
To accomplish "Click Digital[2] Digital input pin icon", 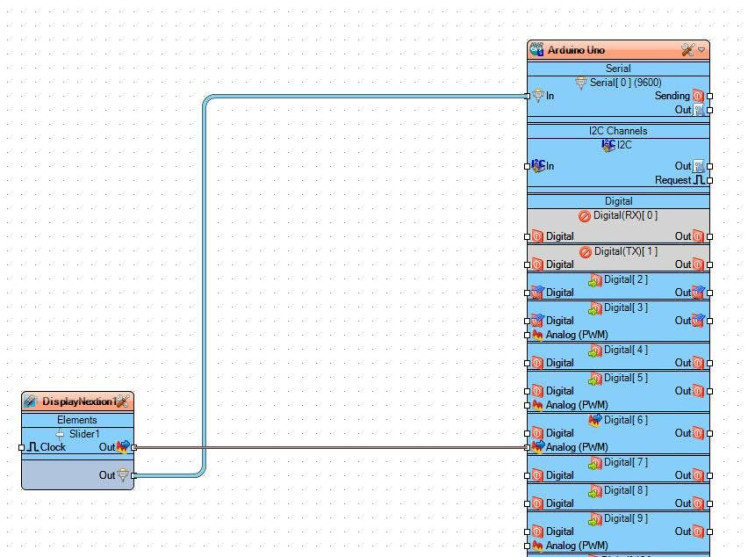I will pos(538,292).
